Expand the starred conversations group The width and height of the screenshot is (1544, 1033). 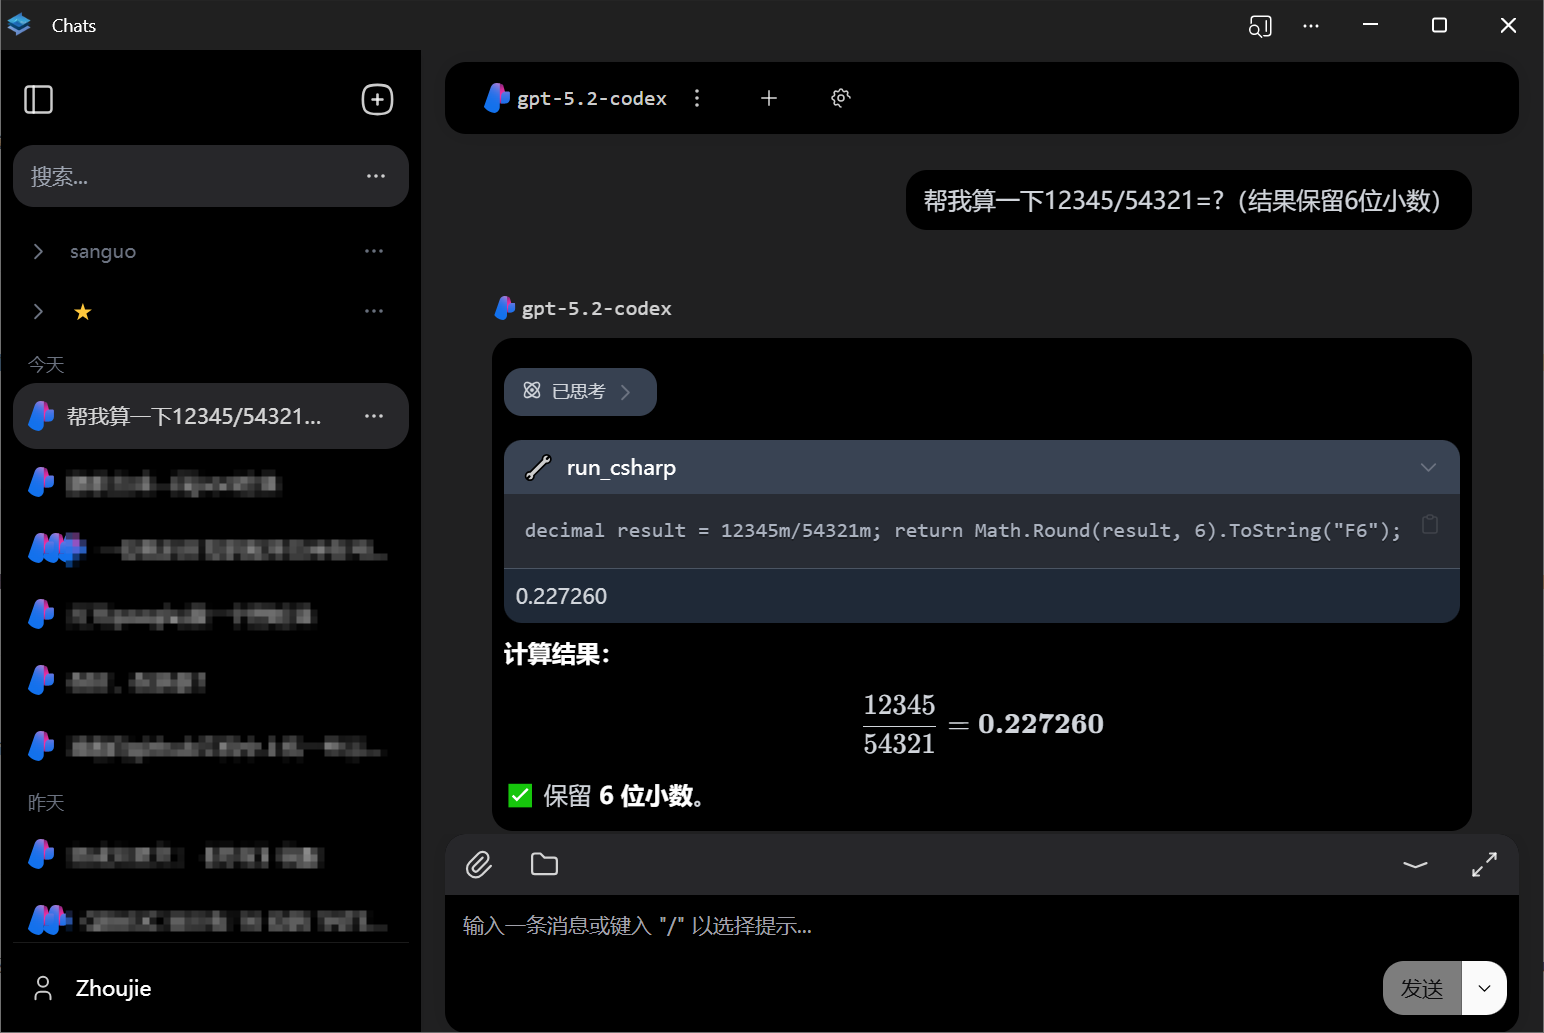click(x=38, y=311)
